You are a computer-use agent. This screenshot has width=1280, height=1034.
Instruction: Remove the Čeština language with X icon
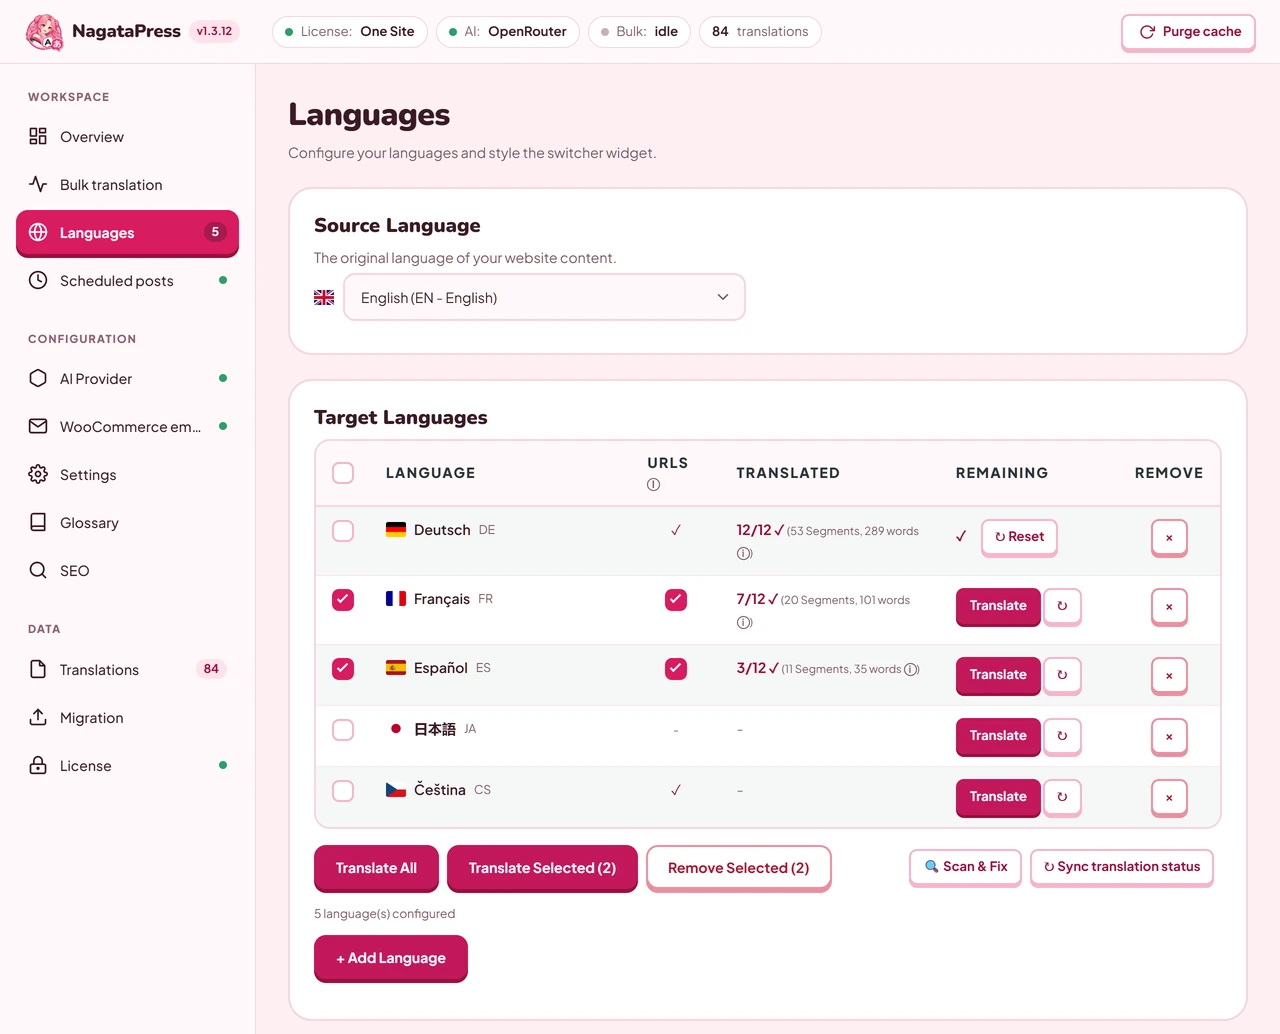1169,798
